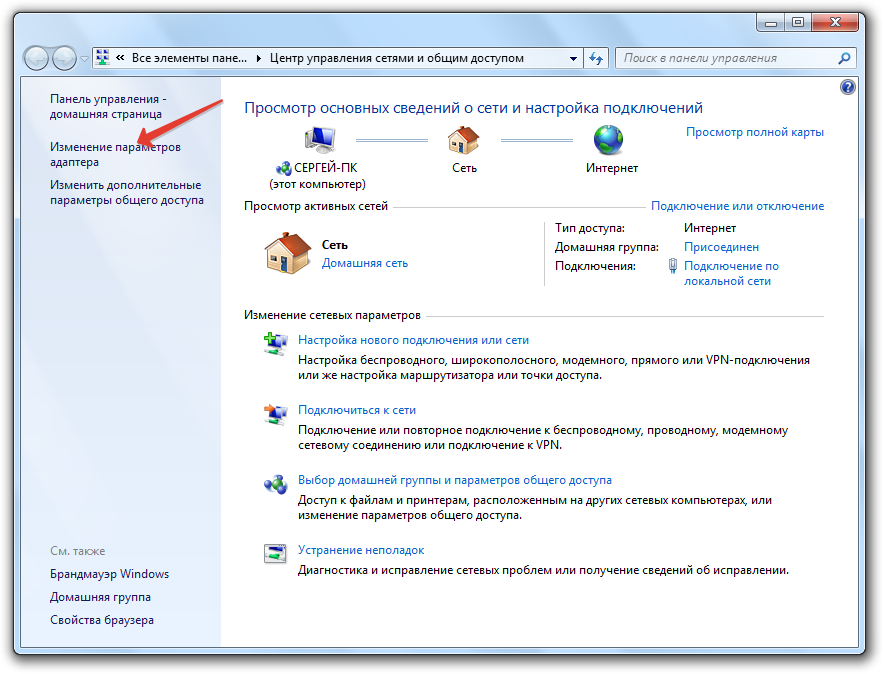Click the Домашняя сеть link
Image resolution: width=884 pixels, height=674 pixels.
click(365, 263)
